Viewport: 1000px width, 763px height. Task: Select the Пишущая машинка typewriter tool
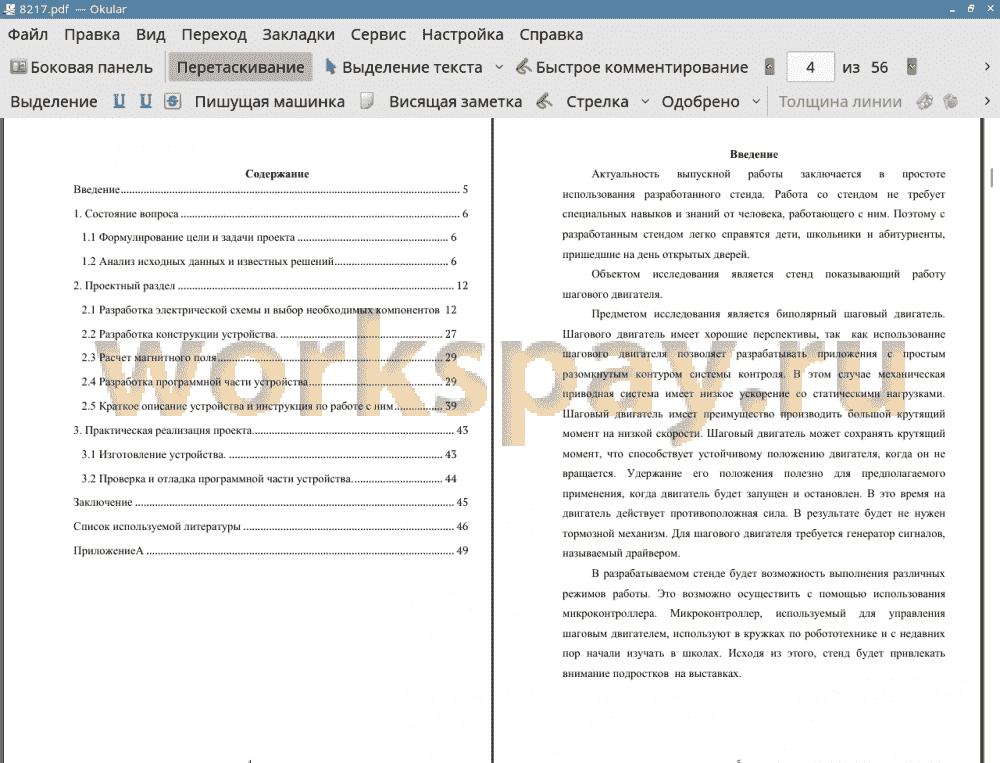point(269,101)
